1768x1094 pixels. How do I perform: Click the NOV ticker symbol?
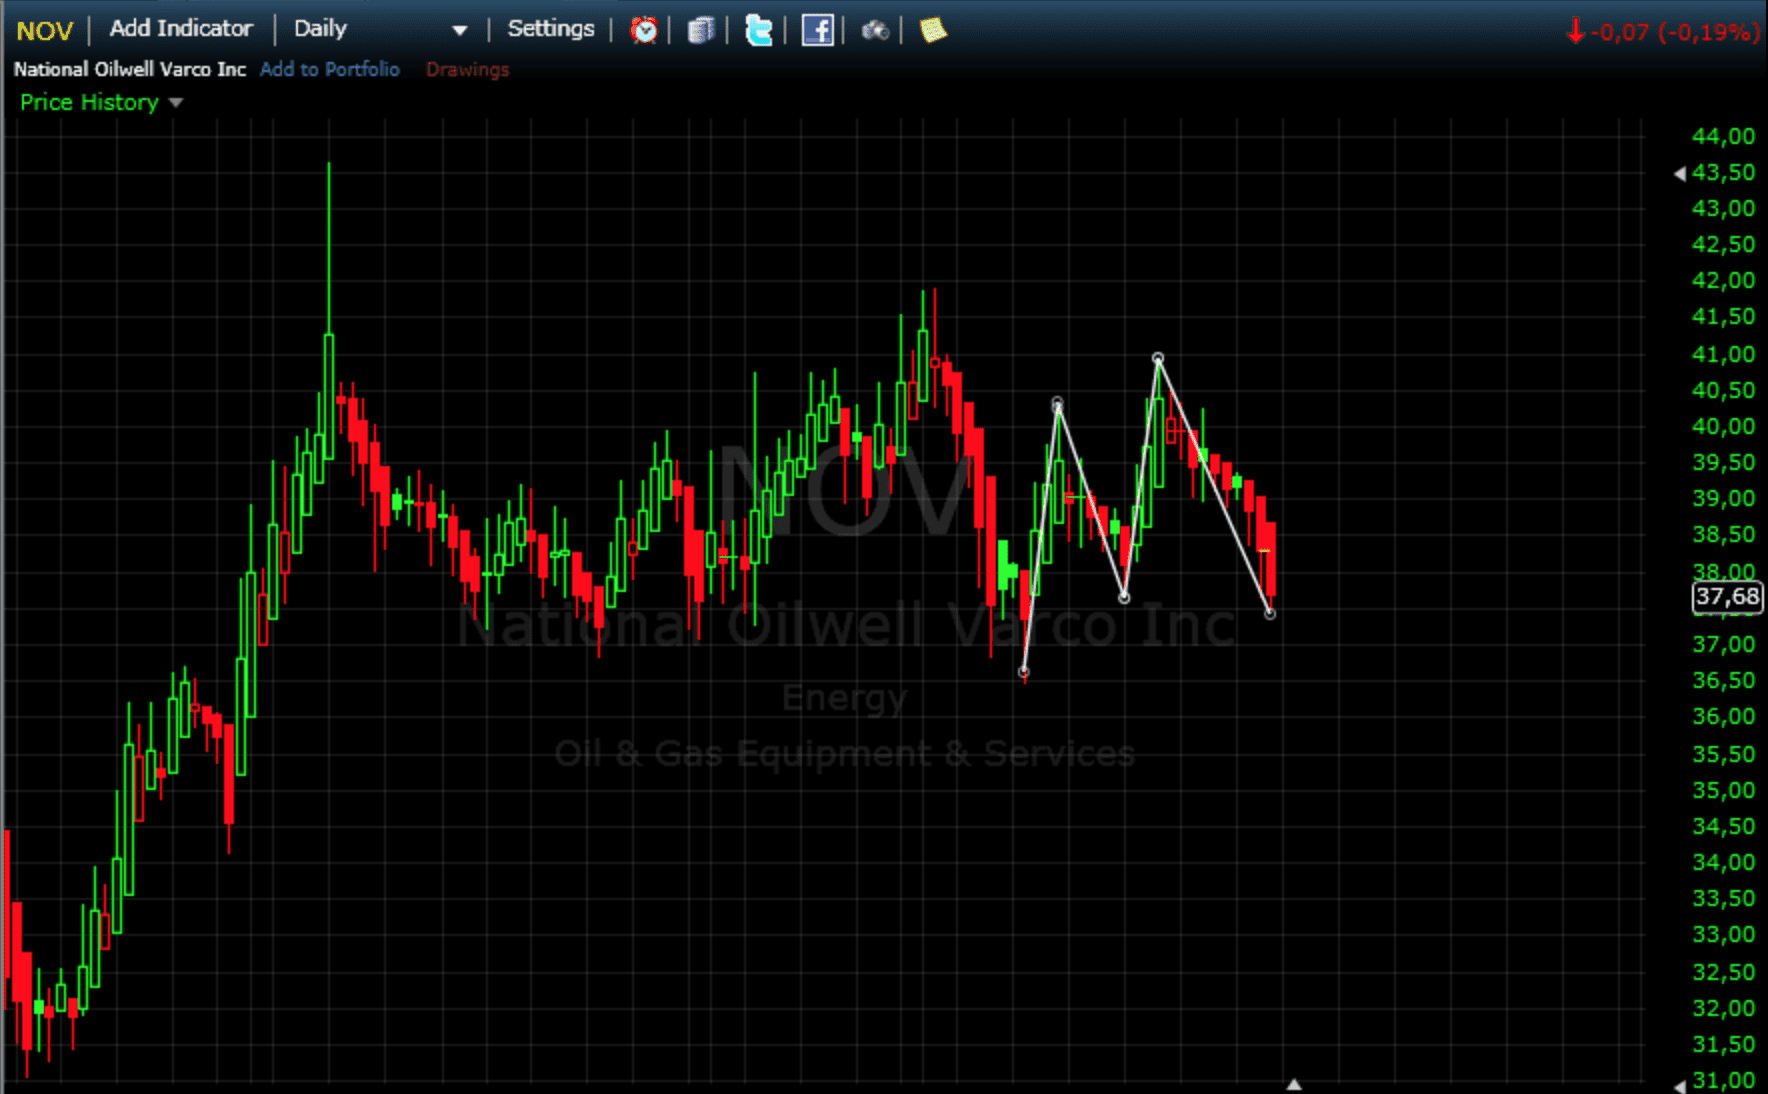tap(45, 30)
